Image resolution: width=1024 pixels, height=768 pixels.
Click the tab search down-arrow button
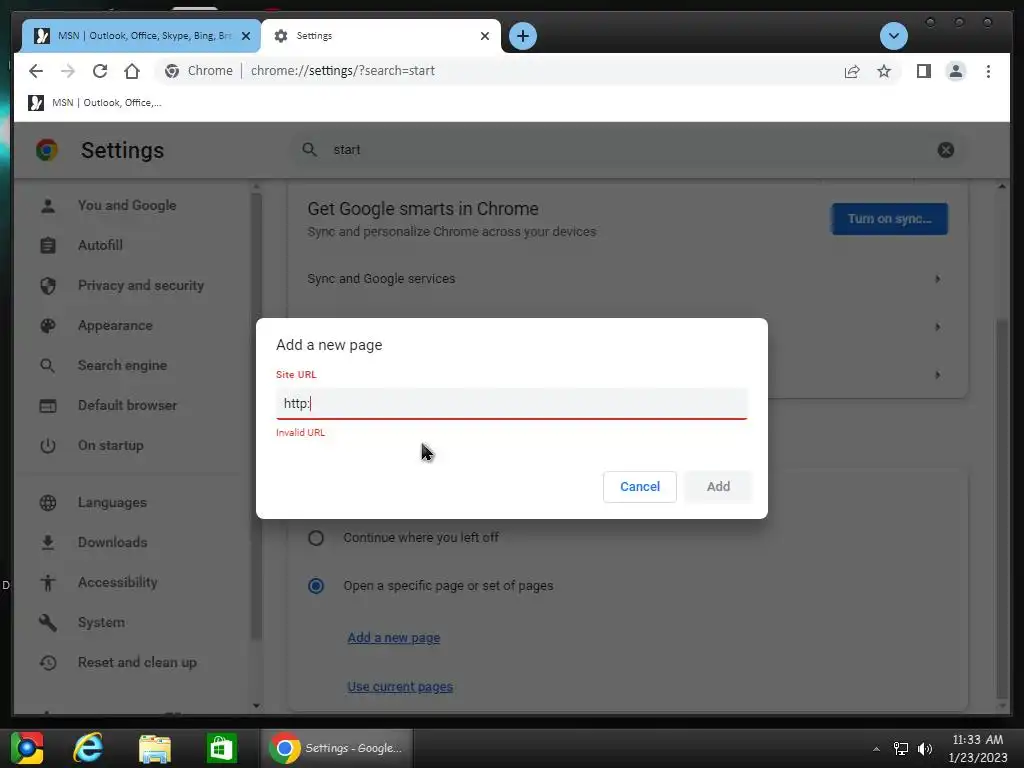click(893, 36)
